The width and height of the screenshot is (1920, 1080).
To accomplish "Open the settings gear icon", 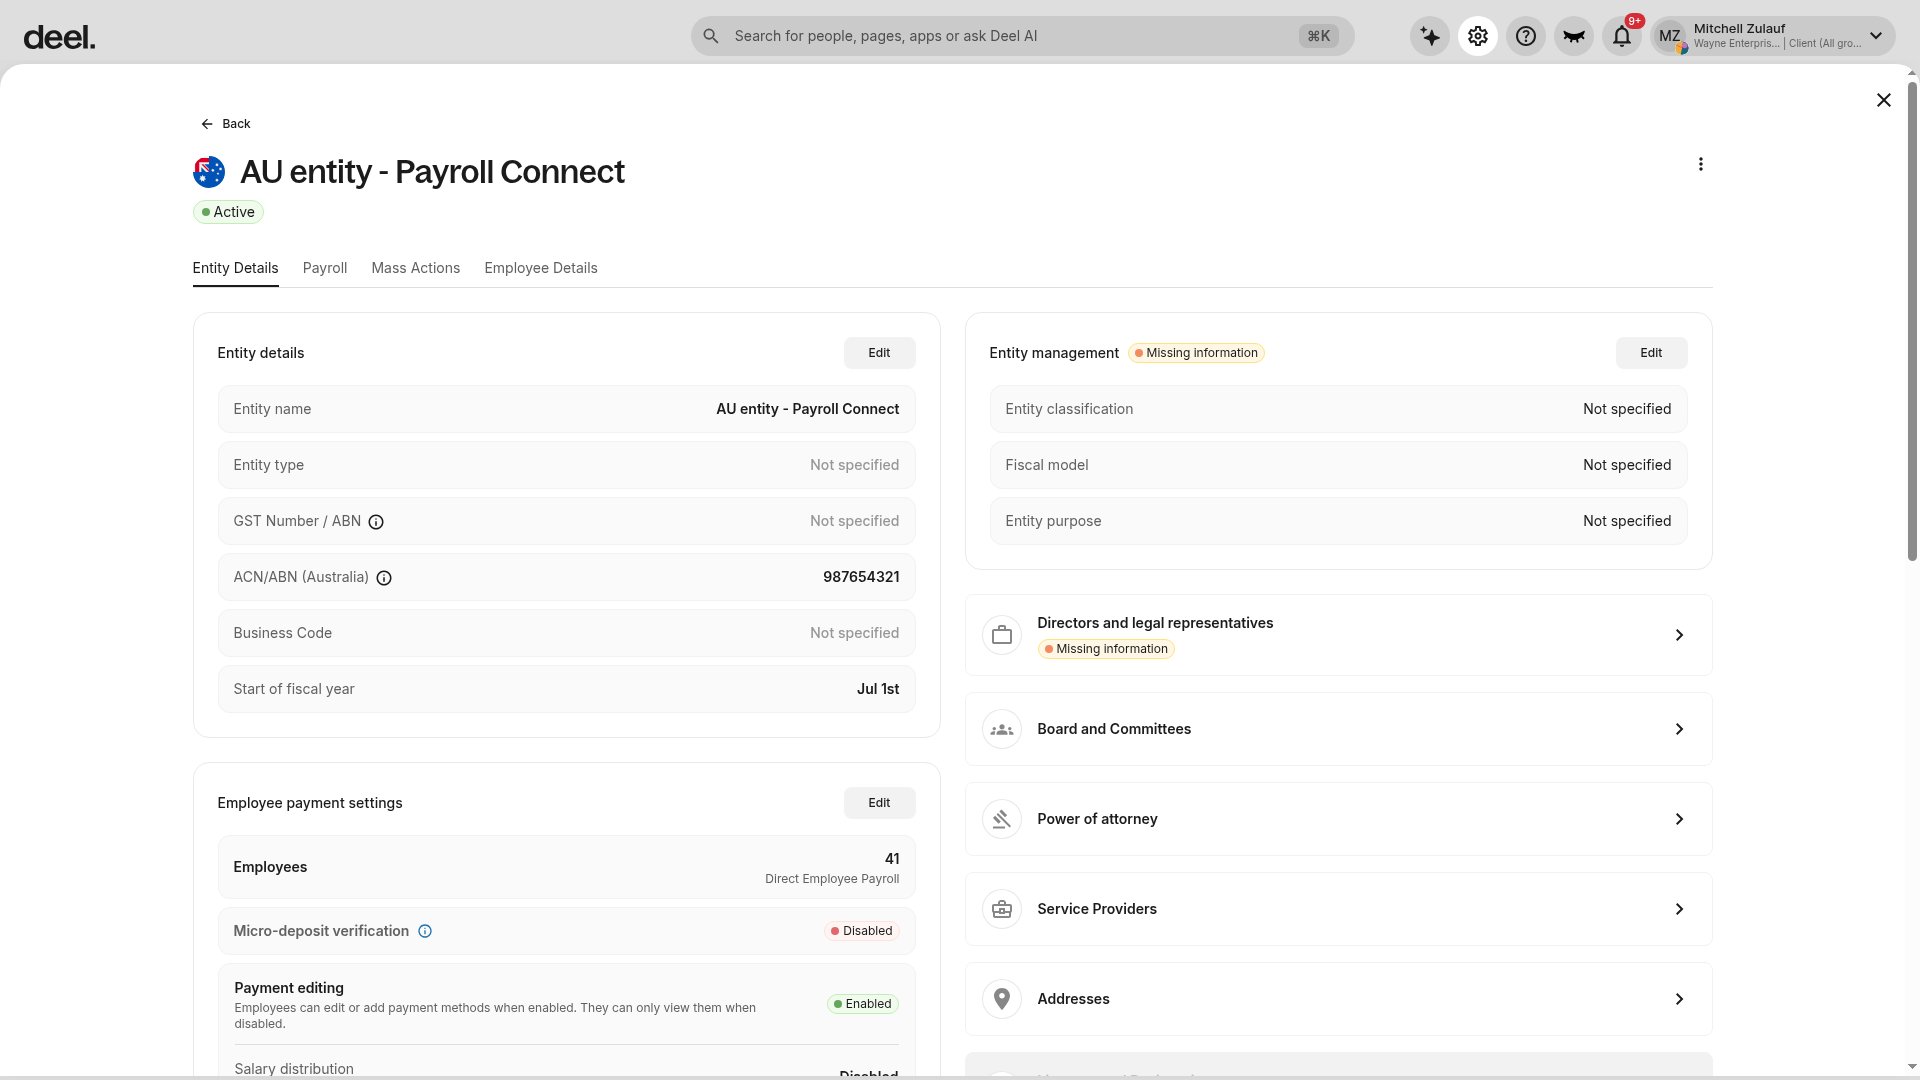I will [1478, 36].
